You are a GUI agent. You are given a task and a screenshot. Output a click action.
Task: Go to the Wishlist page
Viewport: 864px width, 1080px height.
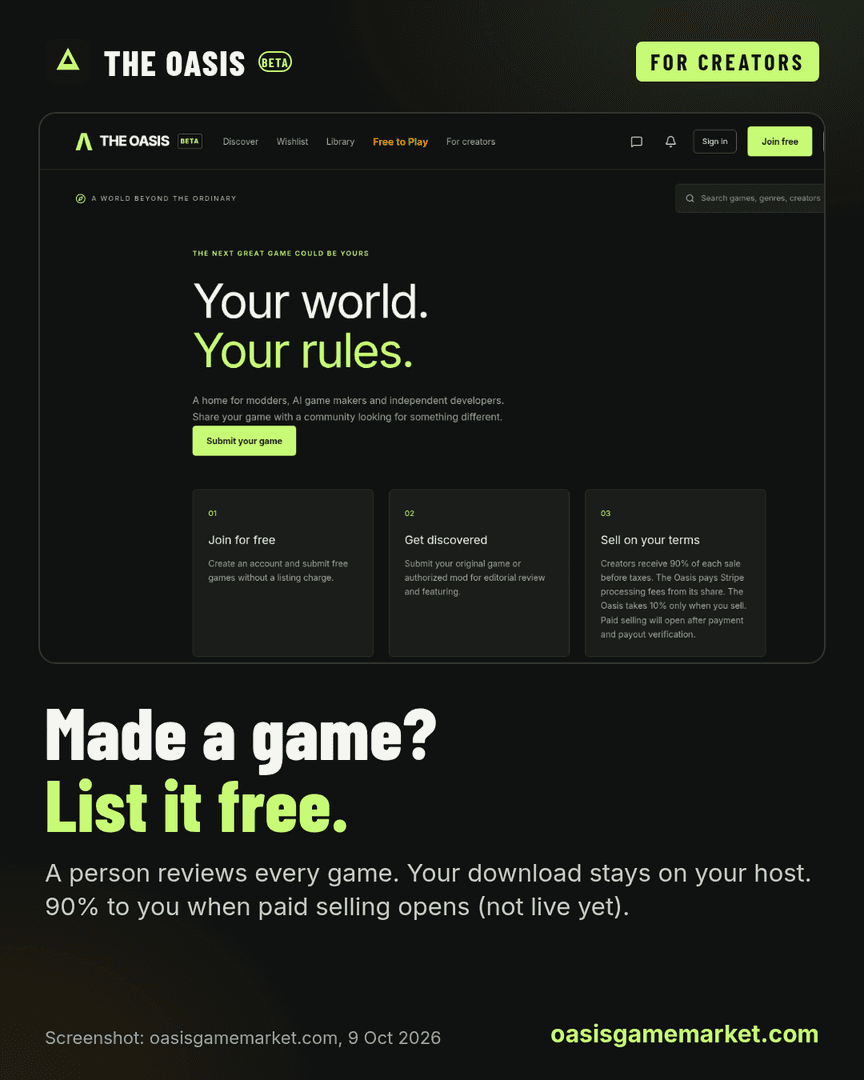coord(292,142)
